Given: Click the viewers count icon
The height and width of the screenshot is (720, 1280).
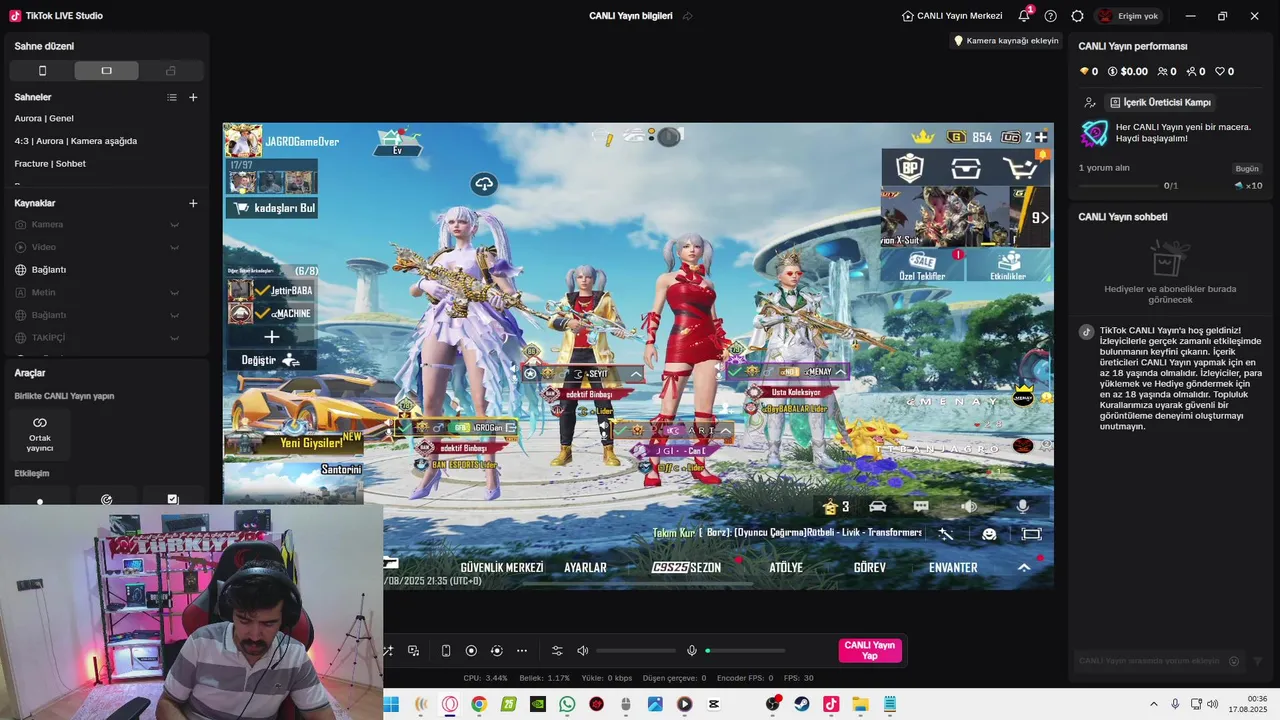Looking at the screenshot, I should [x=1162, y=72].
